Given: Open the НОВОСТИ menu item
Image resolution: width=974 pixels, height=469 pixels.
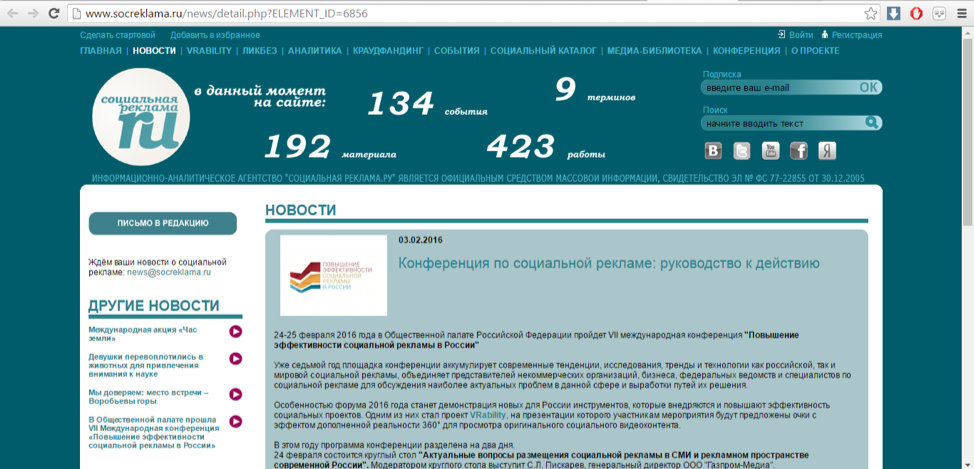Looking at the screenshot, I should [154, 51].
